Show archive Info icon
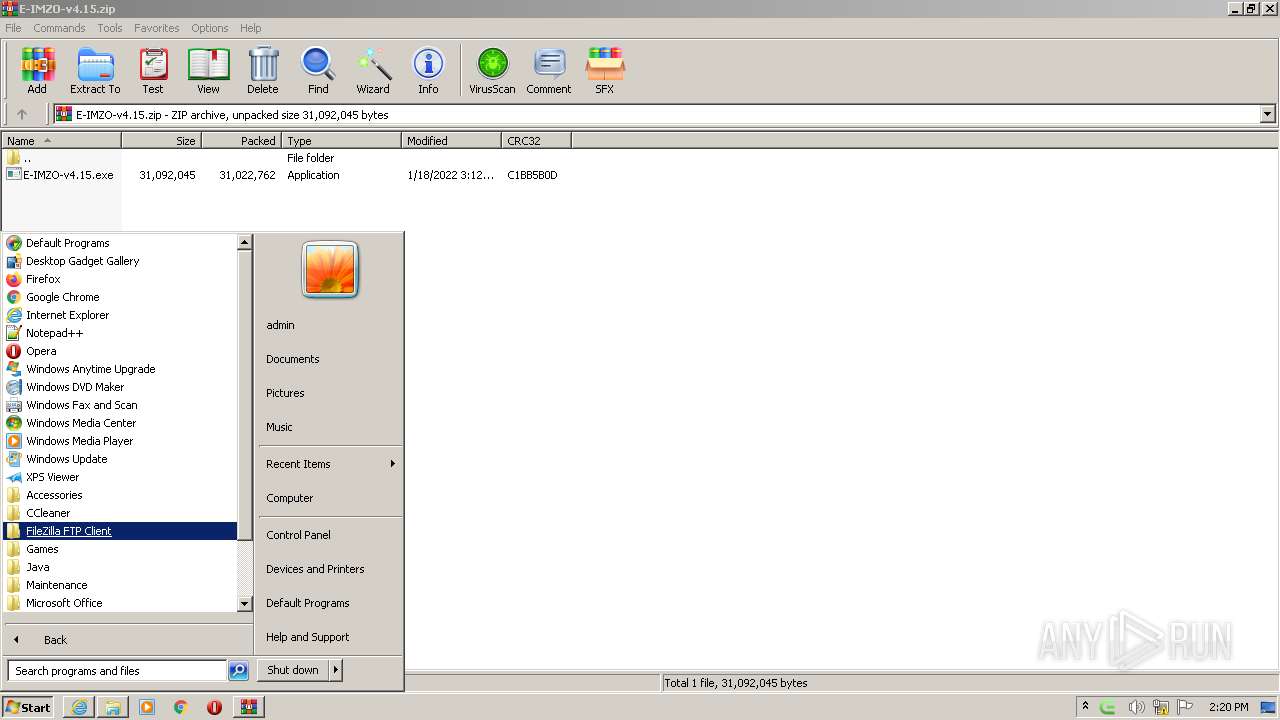1280x720 pixels. tap(428, 70)
